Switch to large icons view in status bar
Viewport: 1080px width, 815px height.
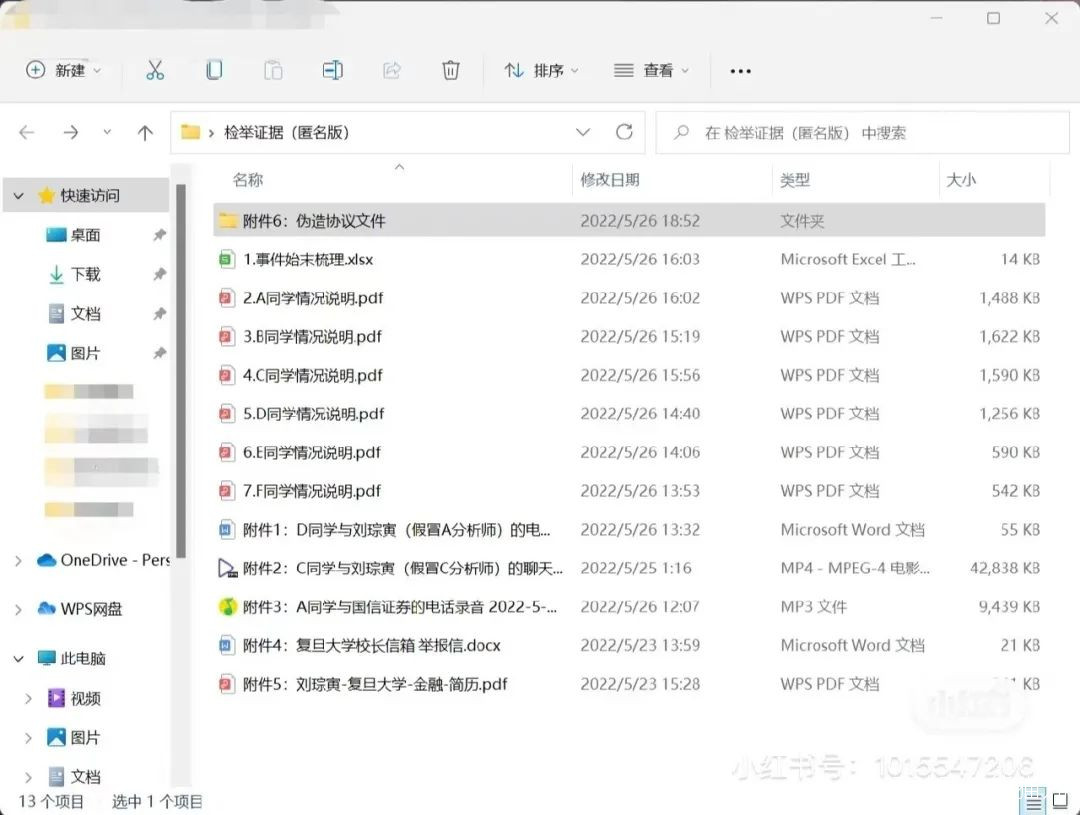[1061, 801]
